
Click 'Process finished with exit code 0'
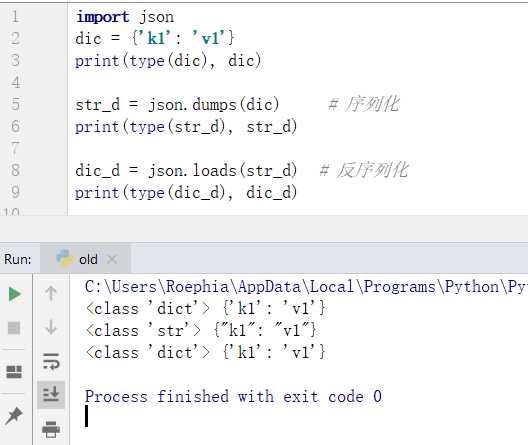click(x=233, y=396)
